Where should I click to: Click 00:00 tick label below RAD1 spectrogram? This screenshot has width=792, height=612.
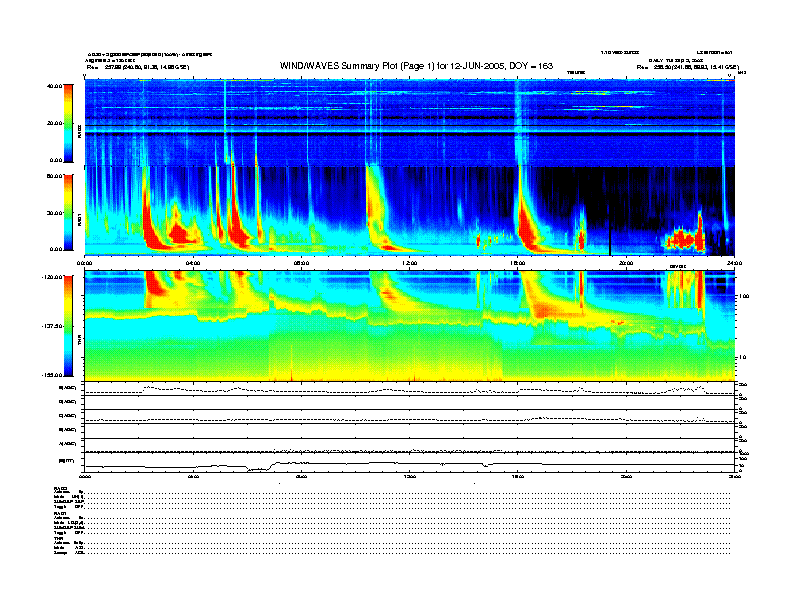(84, 263)
